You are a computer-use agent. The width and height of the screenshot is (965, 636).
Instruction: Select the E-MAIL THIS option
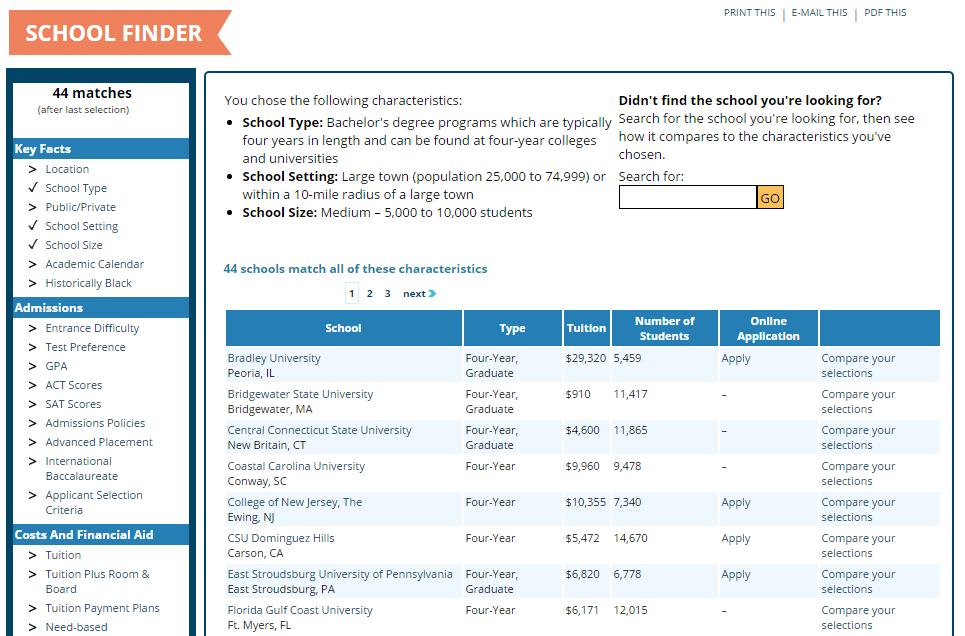(818, 12)
